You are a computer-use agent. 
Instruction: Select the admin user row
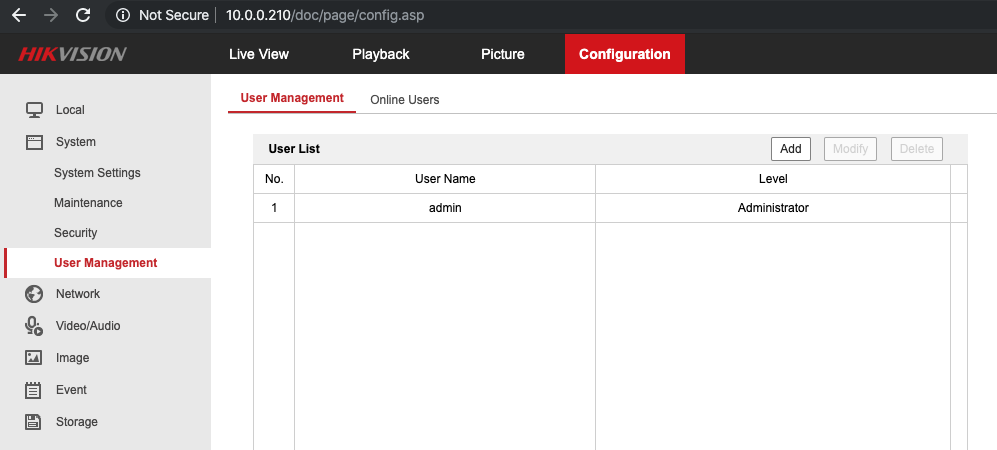tap(445, 208)
